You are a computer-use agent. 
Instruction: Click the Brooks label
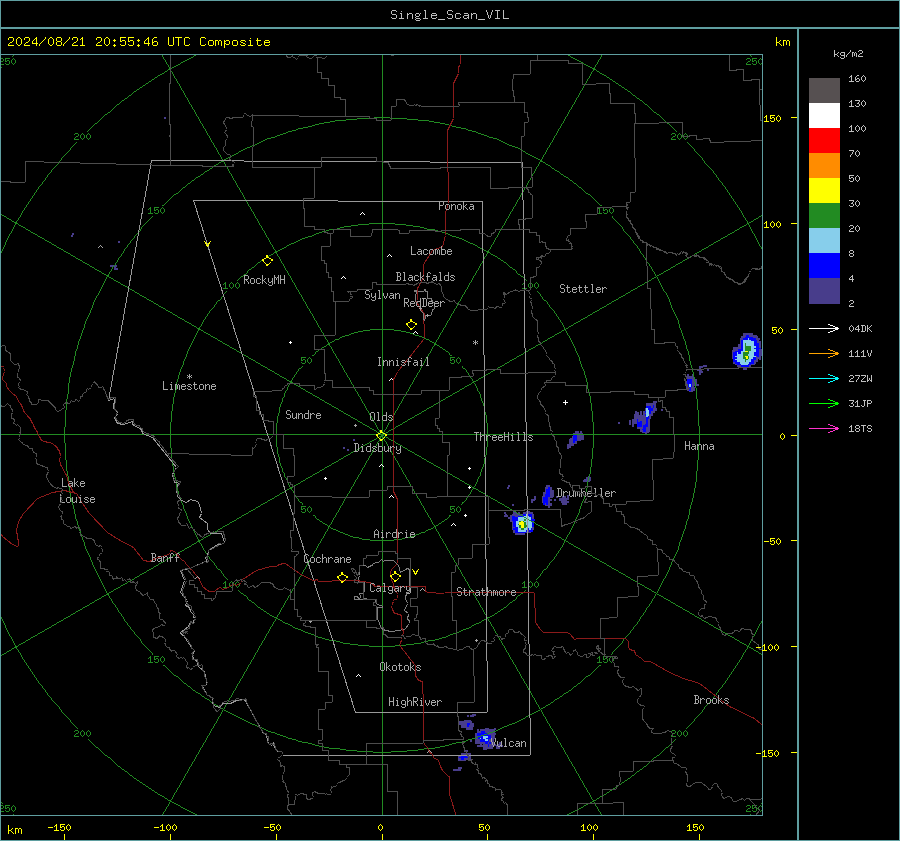tap(711, 700)
